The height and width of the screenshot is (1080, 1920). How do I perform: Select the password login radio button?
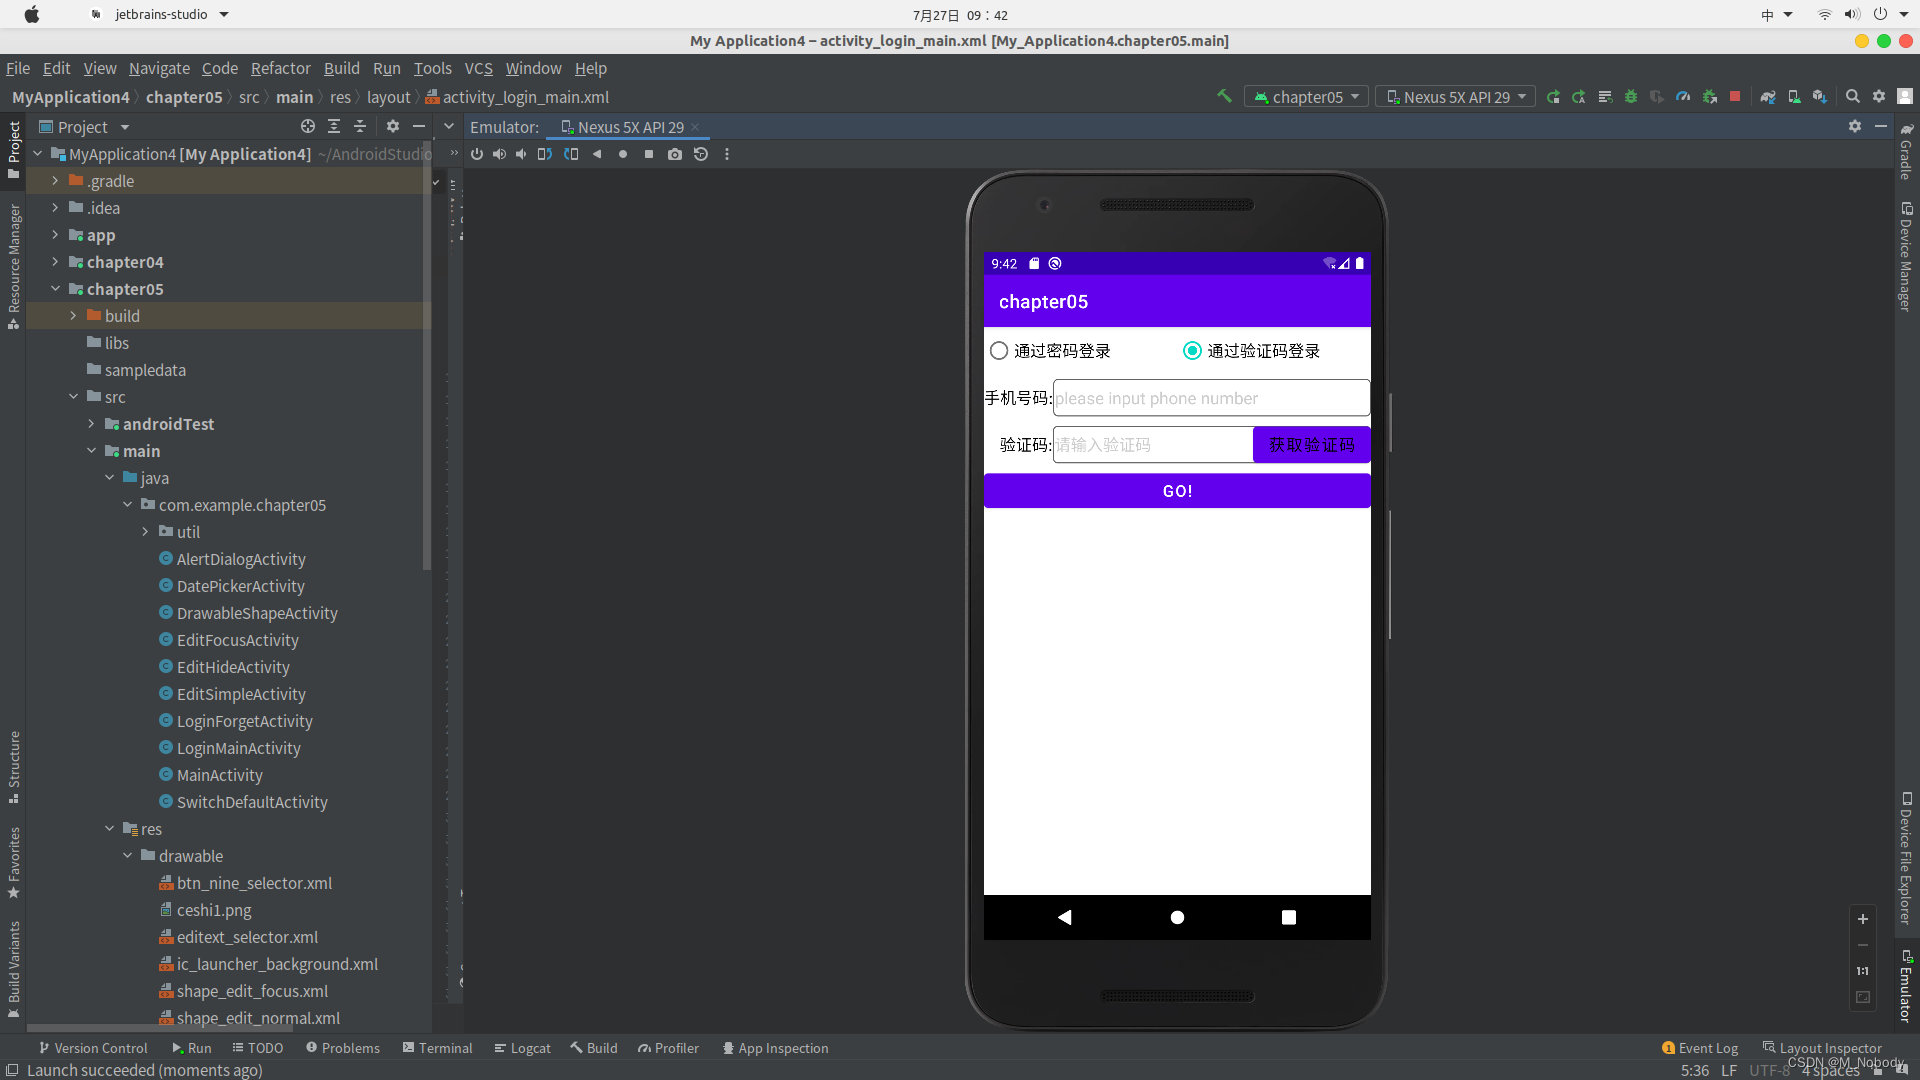click(999, 351)
